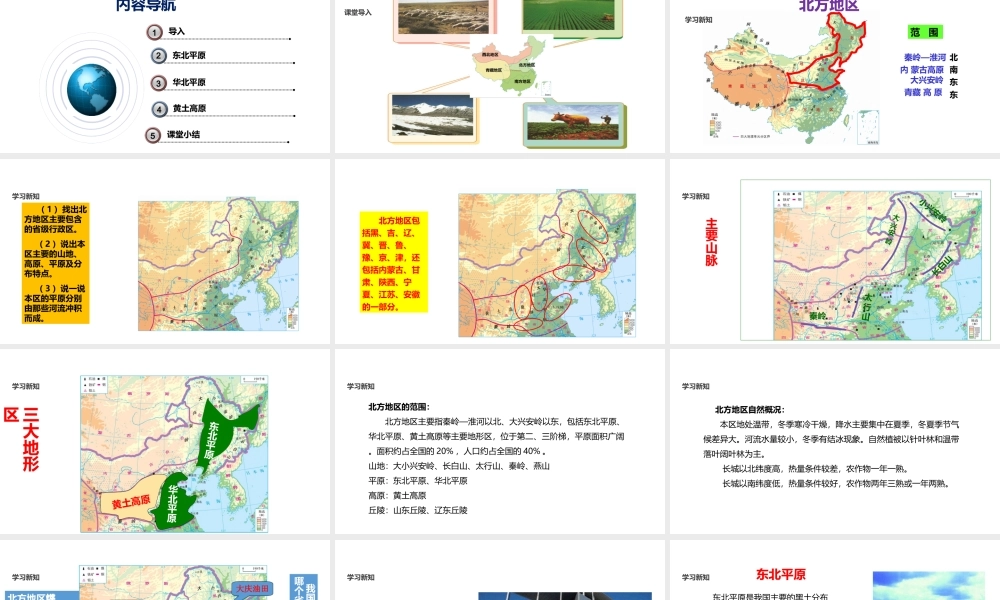The height and width of the screenshot is (600, 1000).
Task: Click numbered circle 1 beside 导入
Action: 154,32
